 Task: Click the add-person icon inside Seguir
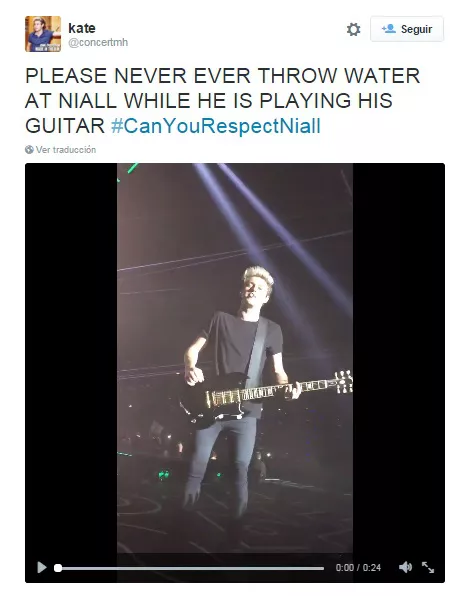click(389, 29)
